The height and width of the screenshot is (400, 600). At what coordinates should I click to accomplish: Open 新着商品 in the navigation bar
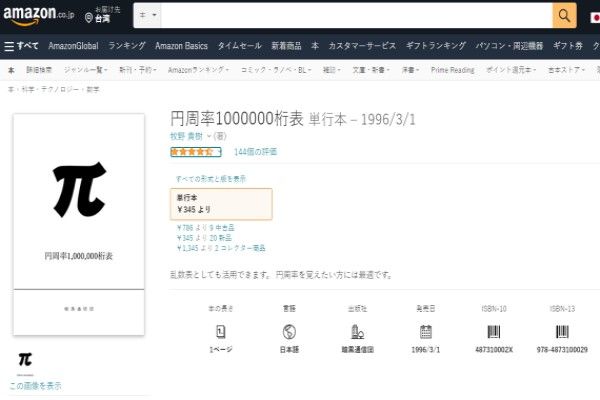click(286, 46)
